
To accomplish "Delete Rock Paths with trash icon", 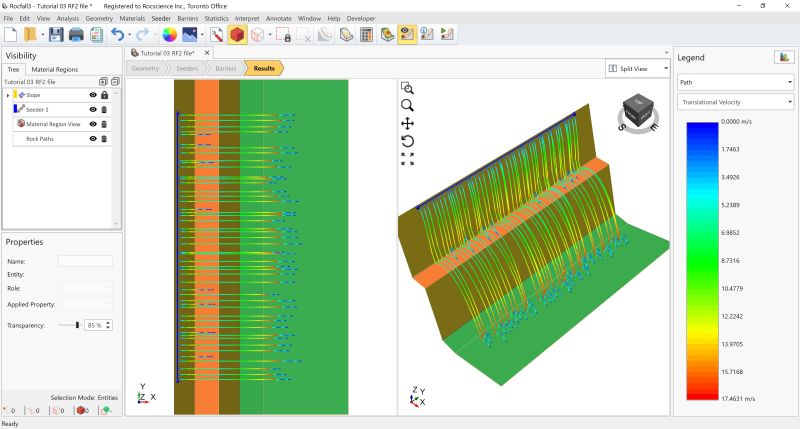I will coord(104,139).
